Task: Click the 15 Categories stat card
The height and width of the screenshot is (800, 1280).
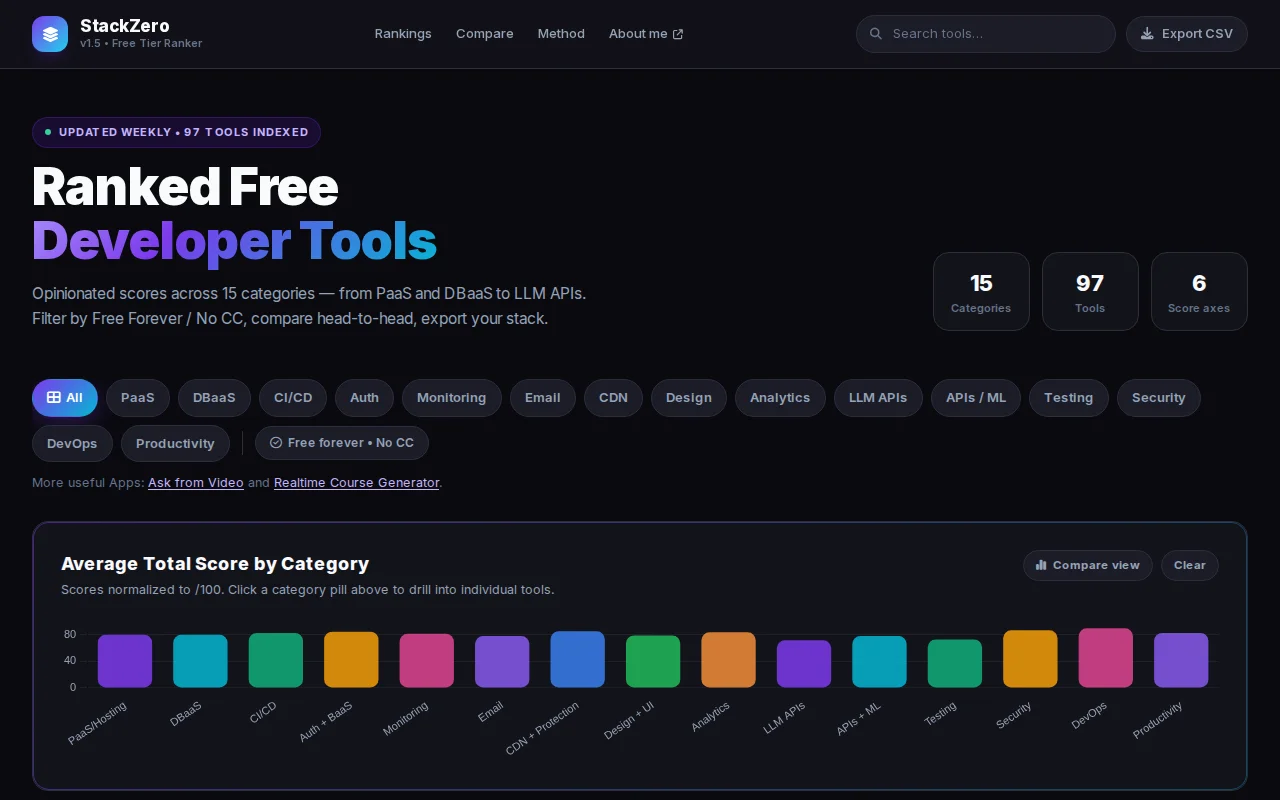Action: pyautogui.click(x=981, y=291)
